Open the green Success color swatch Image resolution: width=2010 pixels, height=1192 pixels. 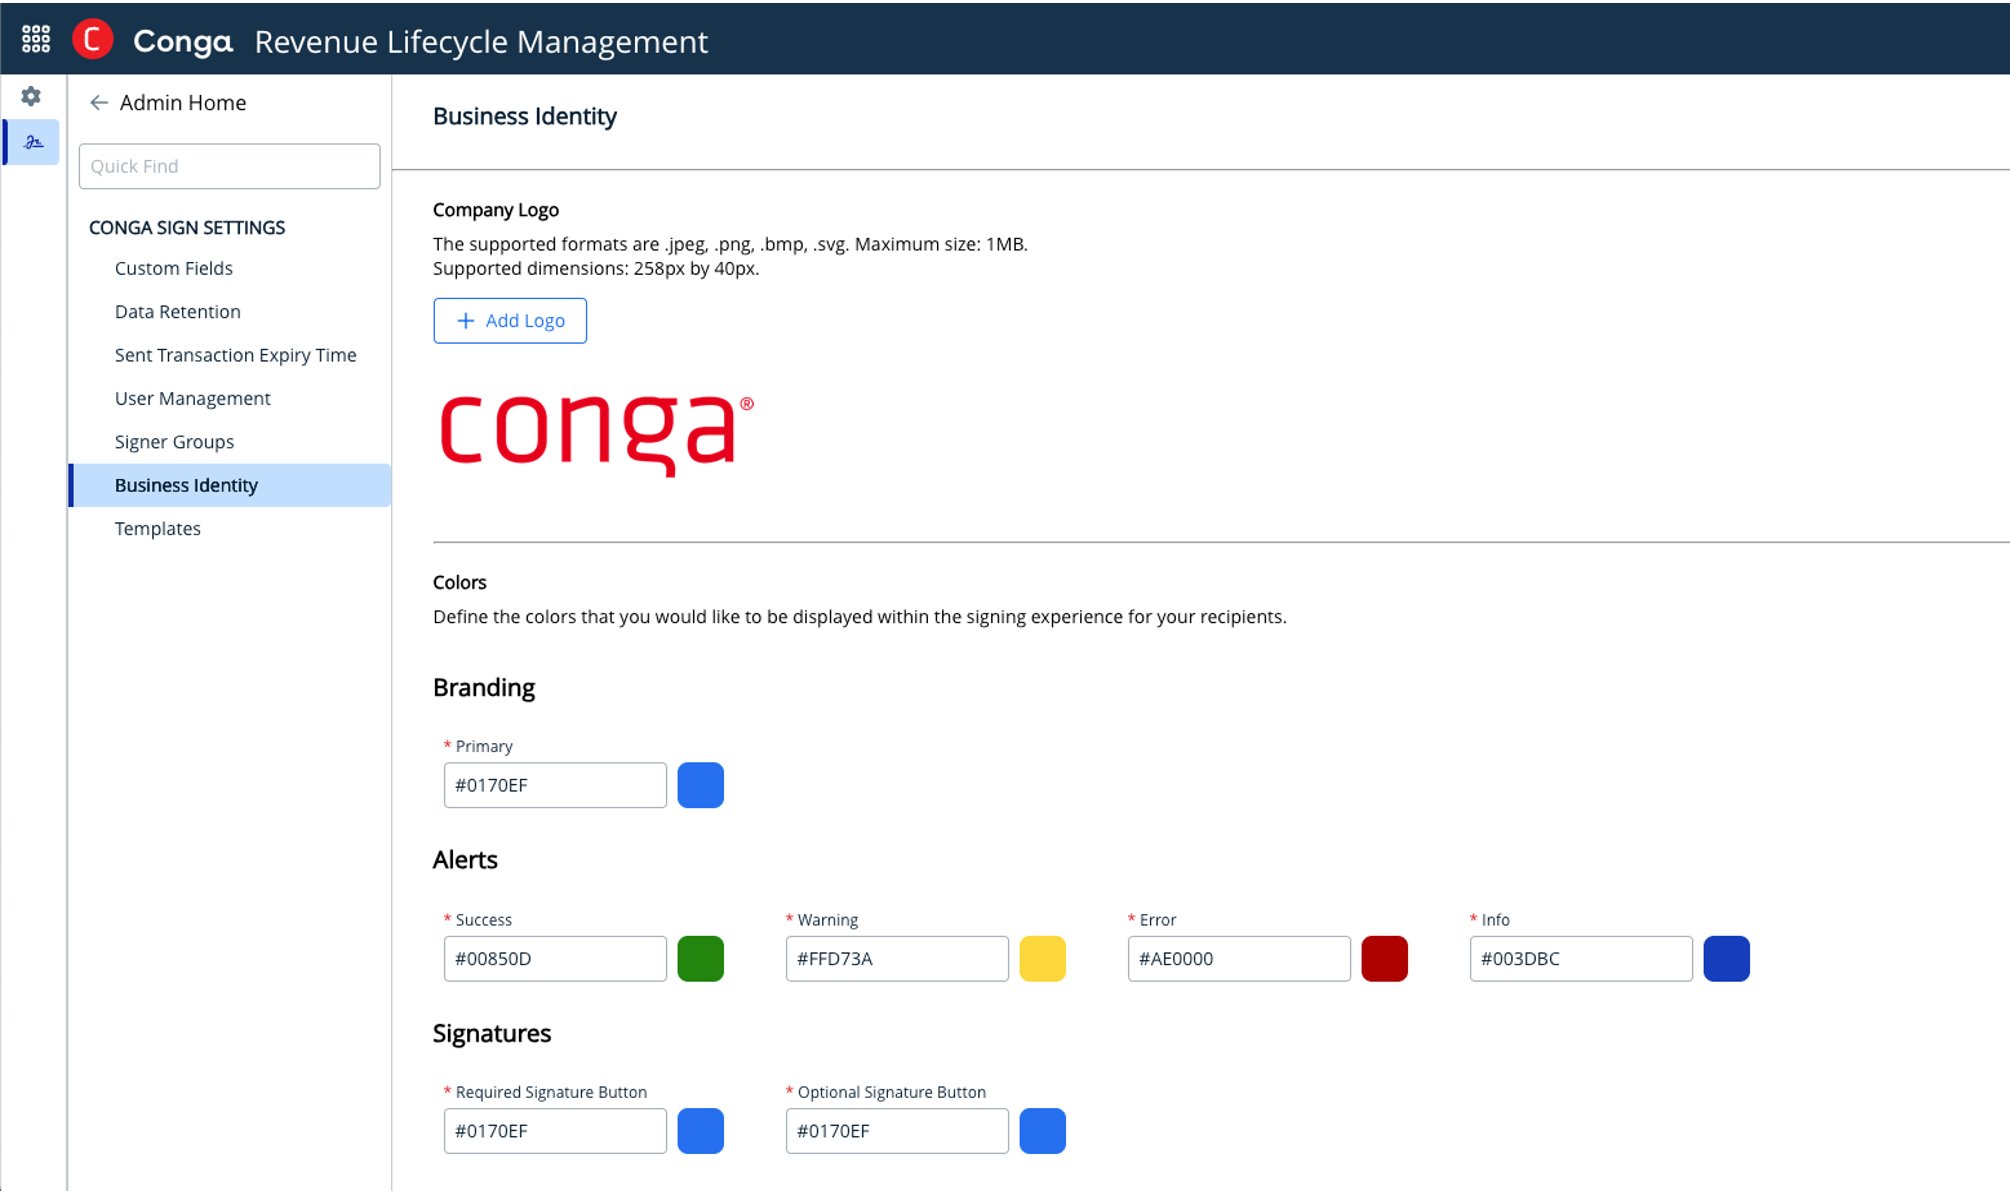pos(700,958)
